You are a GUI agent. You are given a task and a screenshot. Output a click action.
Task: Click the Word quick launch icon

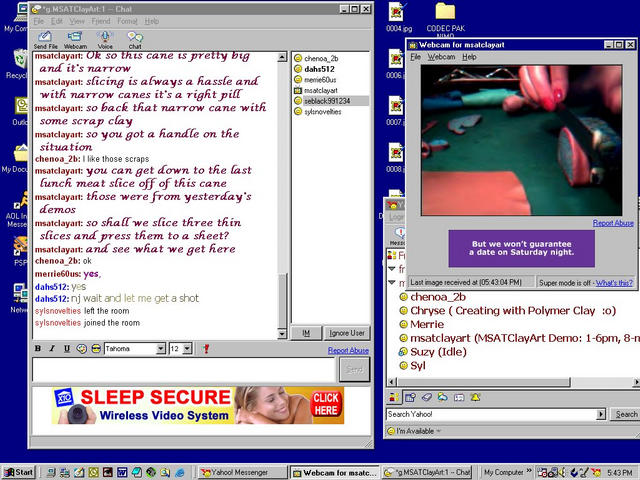click(122, 473)
